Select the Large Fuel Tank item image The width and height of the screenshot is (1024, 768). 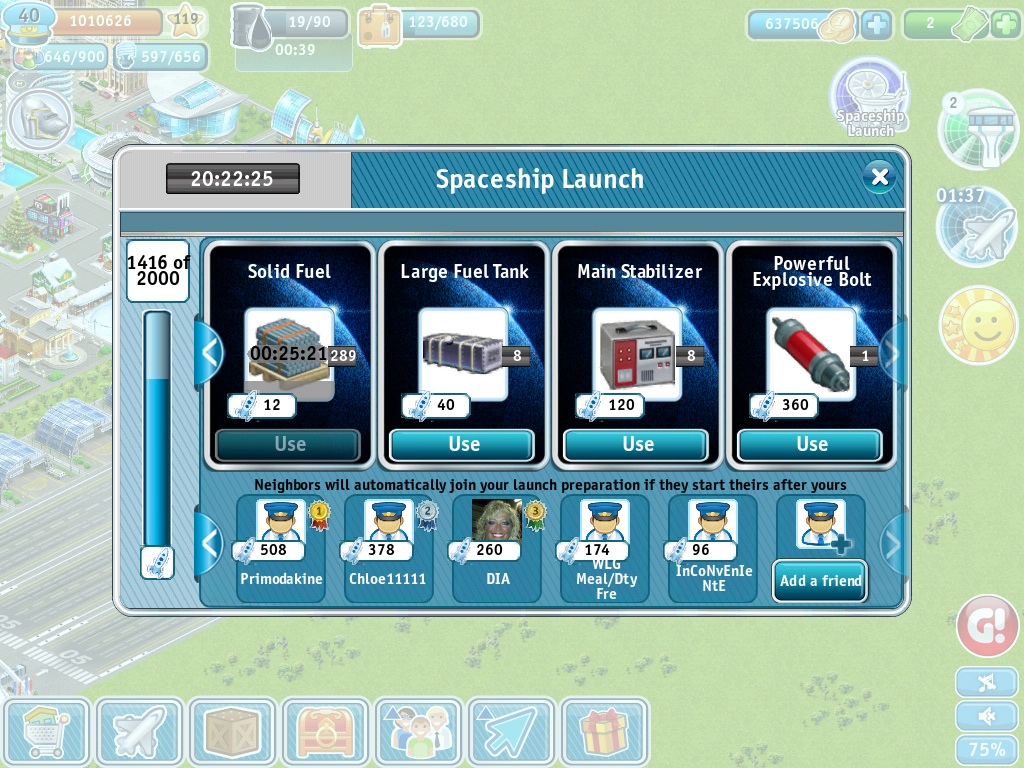tap(463, 354)
